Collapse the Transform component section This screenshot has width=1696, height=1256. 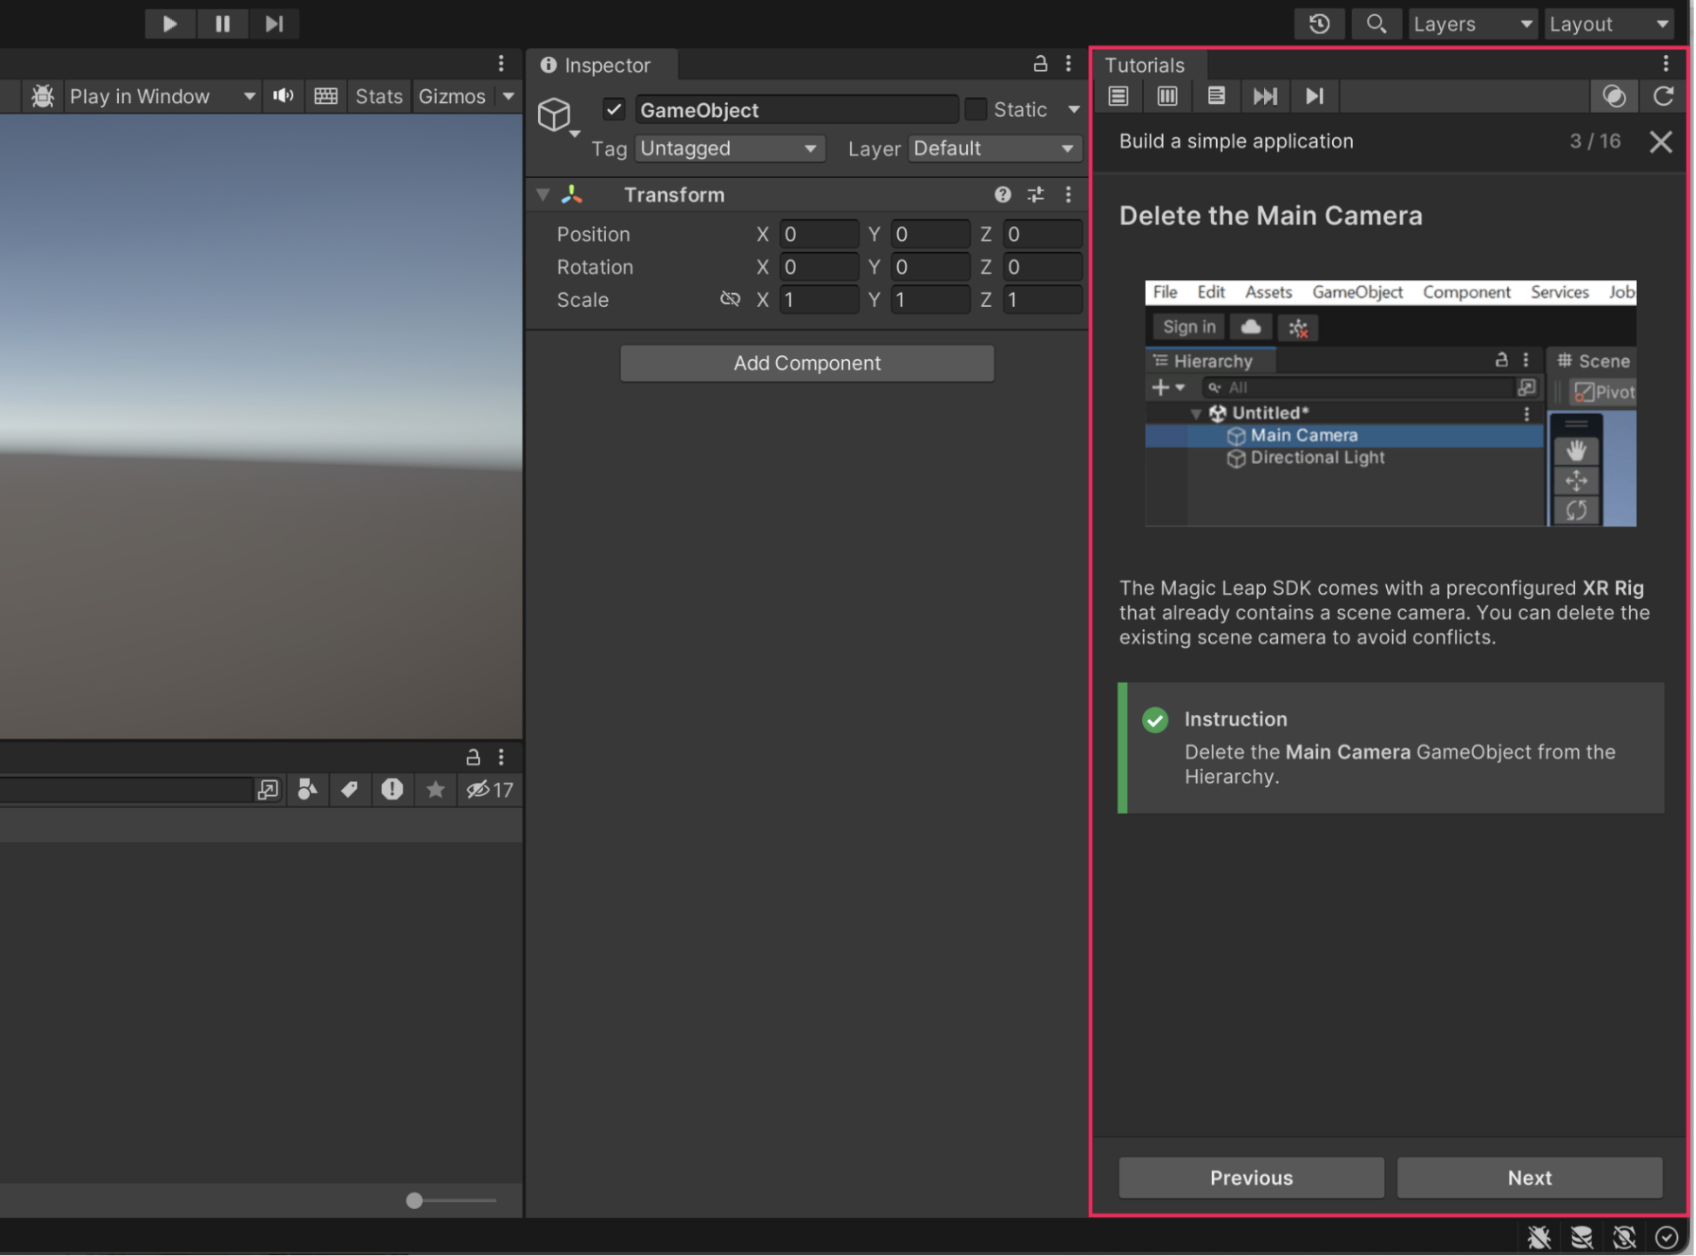click(543, 195)
